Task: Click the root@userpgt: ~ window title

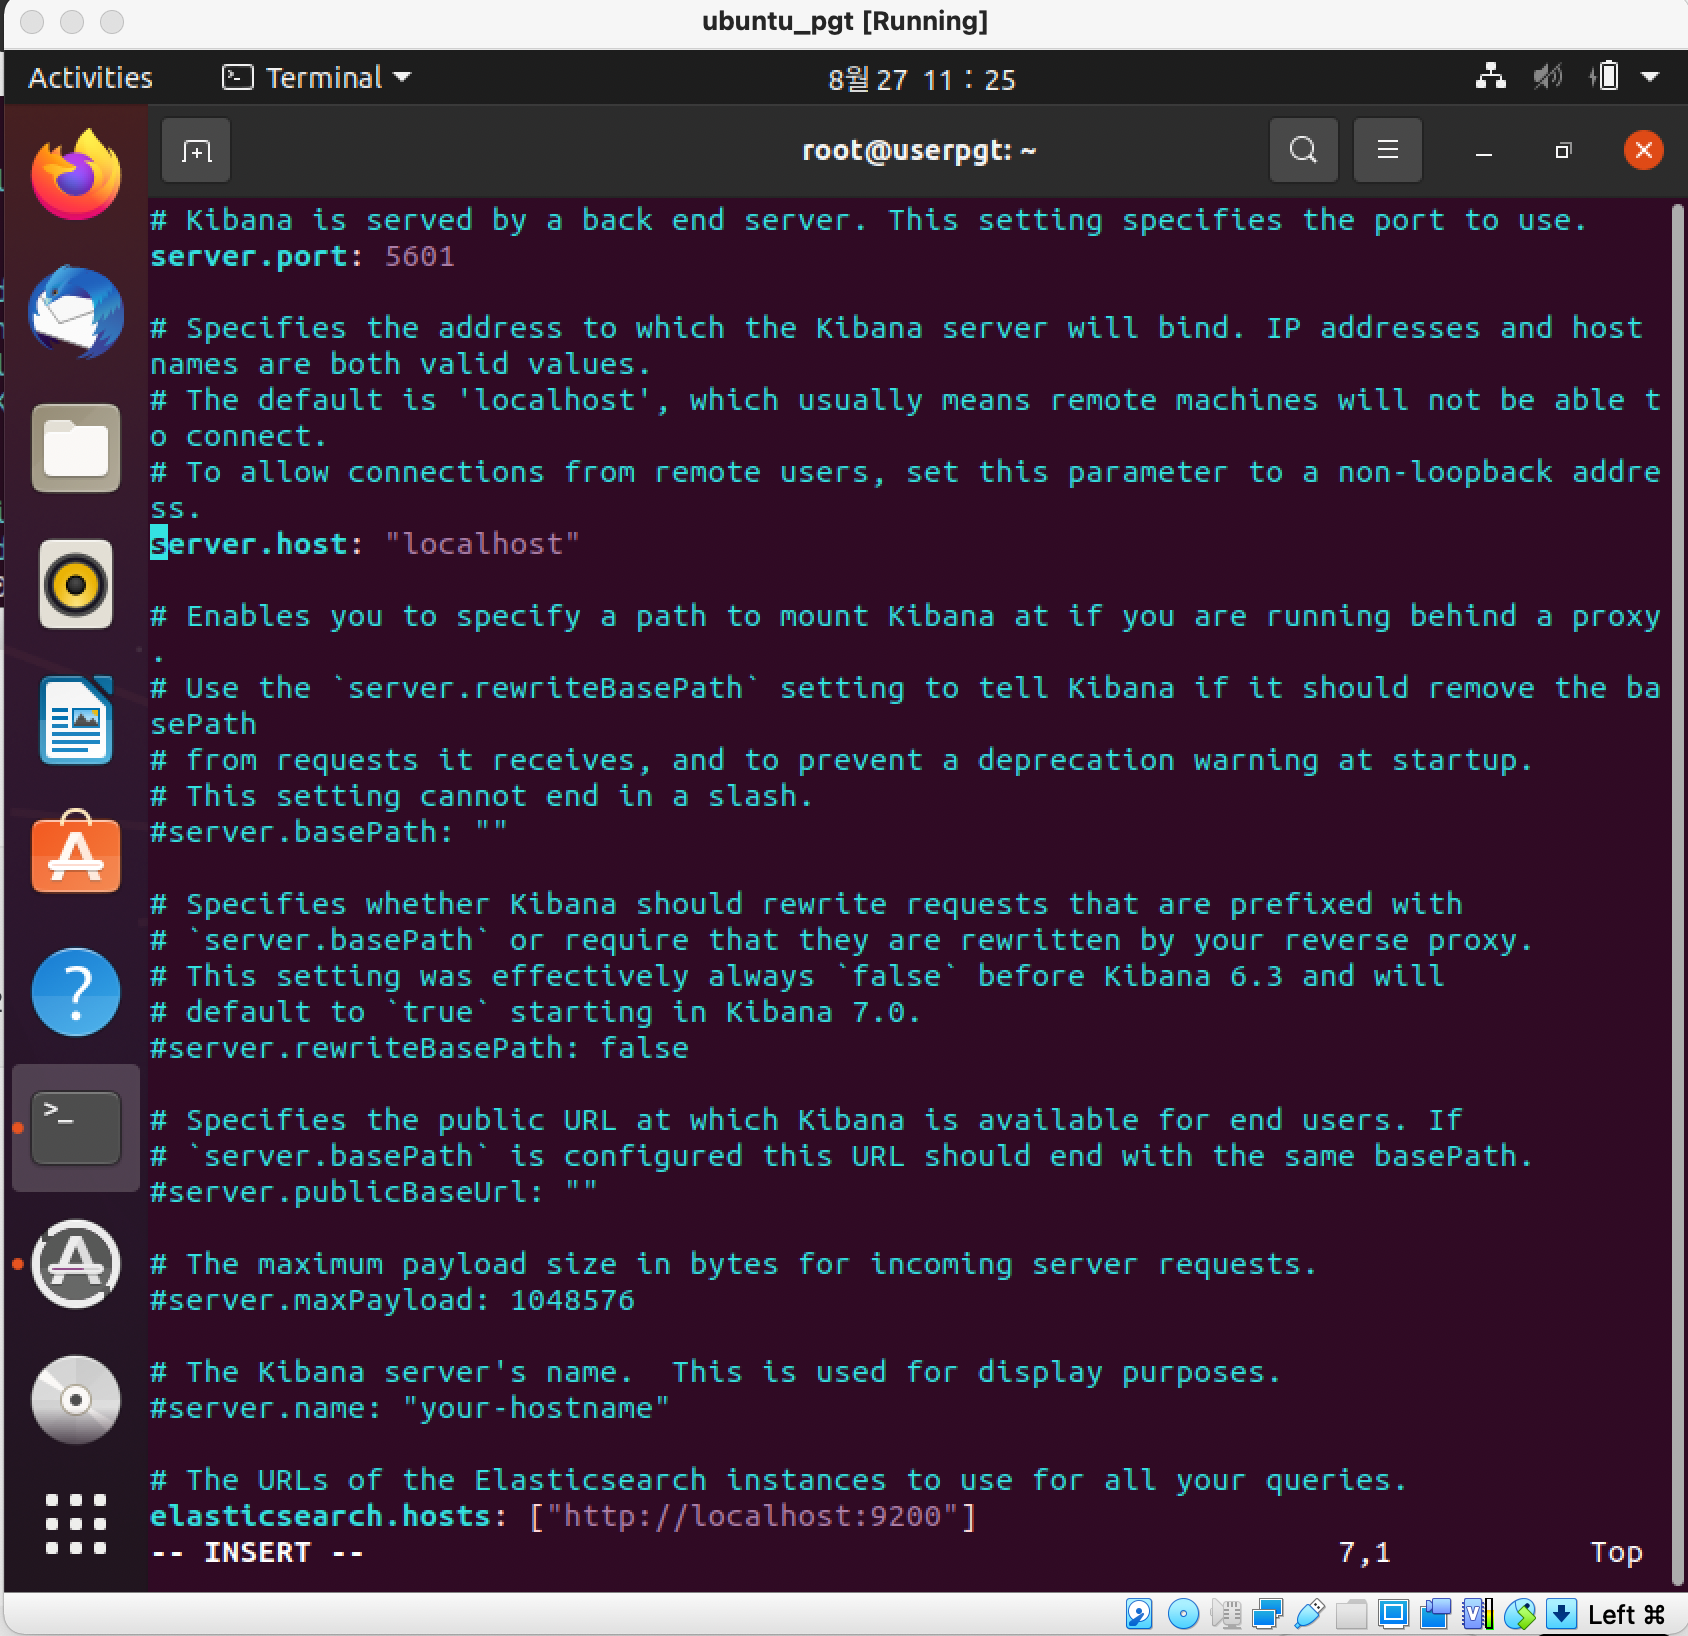Action: [919, 150]
